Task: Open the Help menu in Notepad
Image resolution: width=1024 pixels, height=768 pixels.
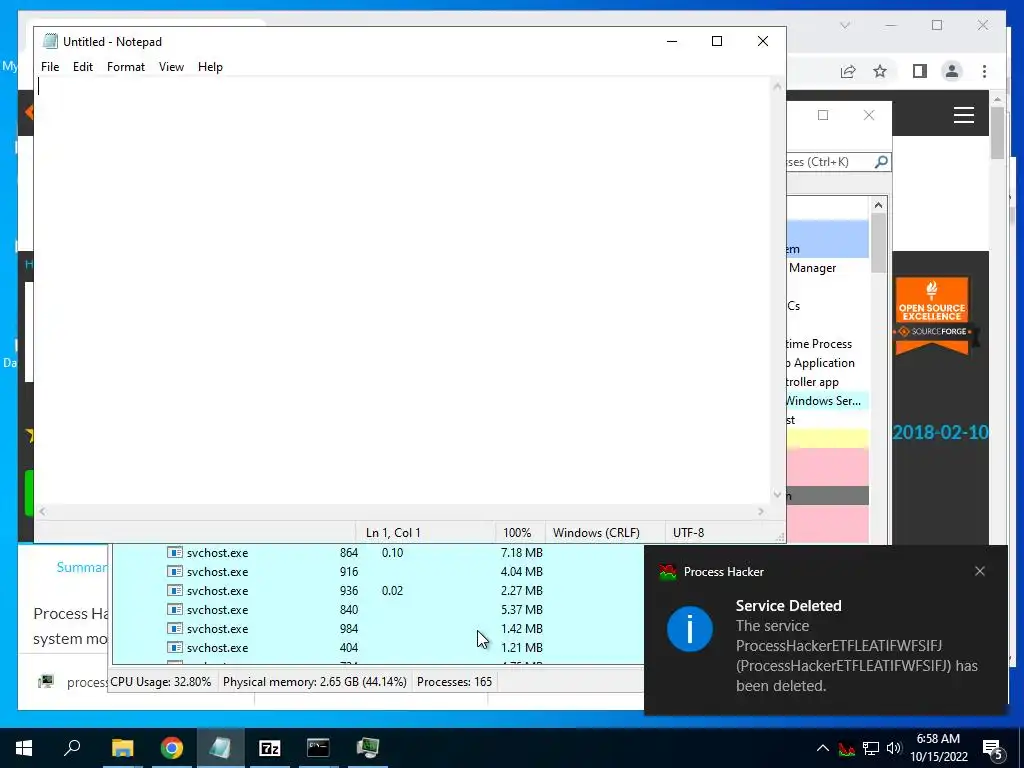Action: (210, 67)
